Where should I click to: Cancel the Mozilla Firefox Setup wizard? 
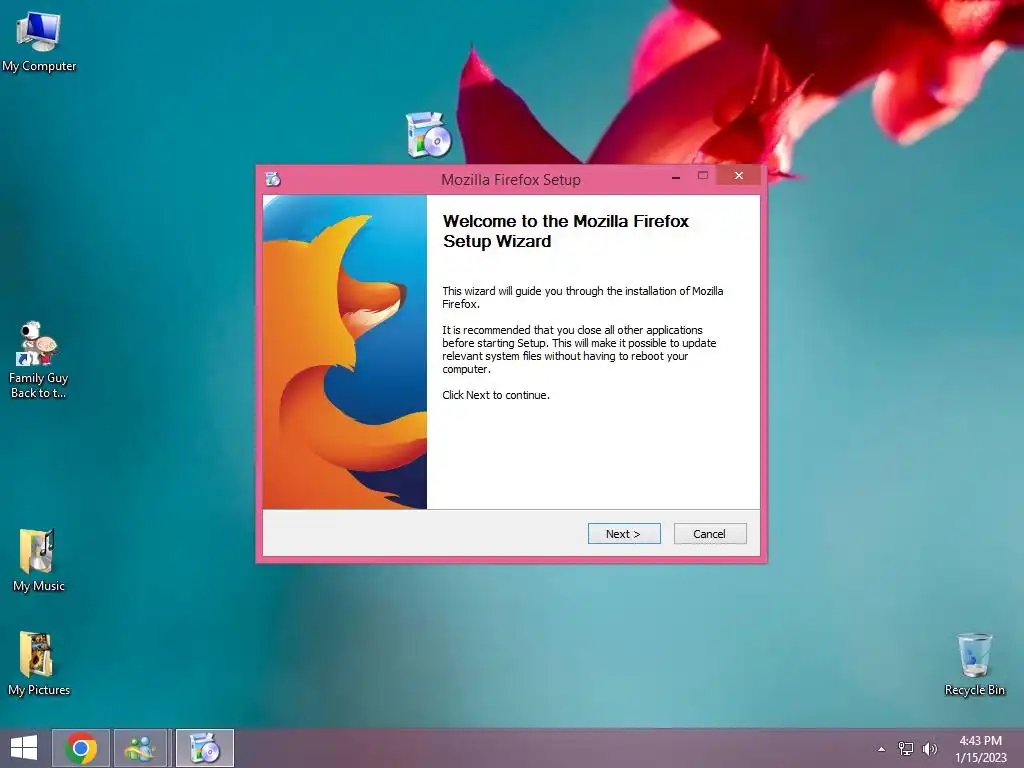[x=710, y=534]
